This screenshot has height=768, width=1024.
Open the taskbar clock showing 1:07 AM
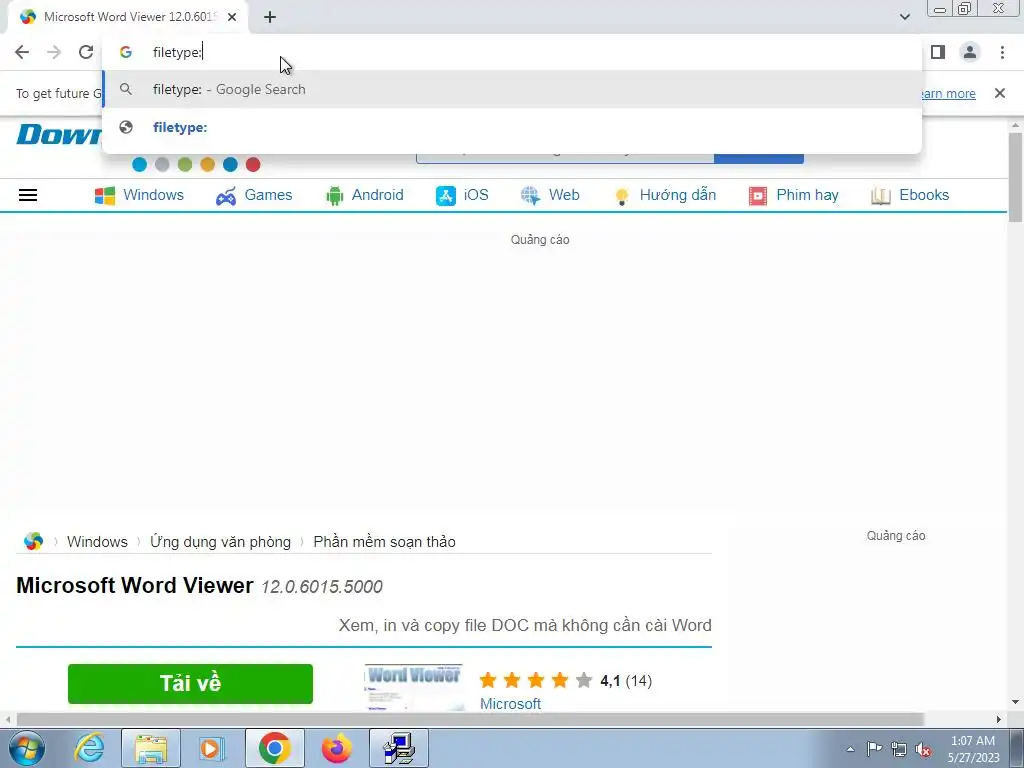tap(973, 749)
